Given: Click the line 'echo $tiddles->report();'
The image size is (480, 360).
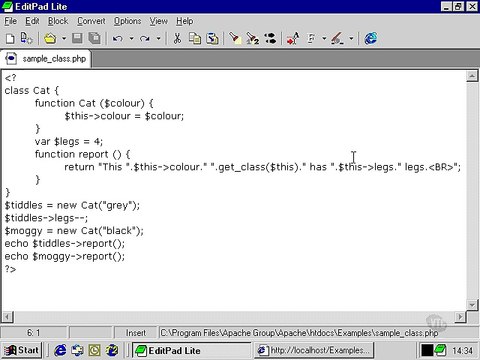Looking at the screenshot, I should tap(65, 244).
